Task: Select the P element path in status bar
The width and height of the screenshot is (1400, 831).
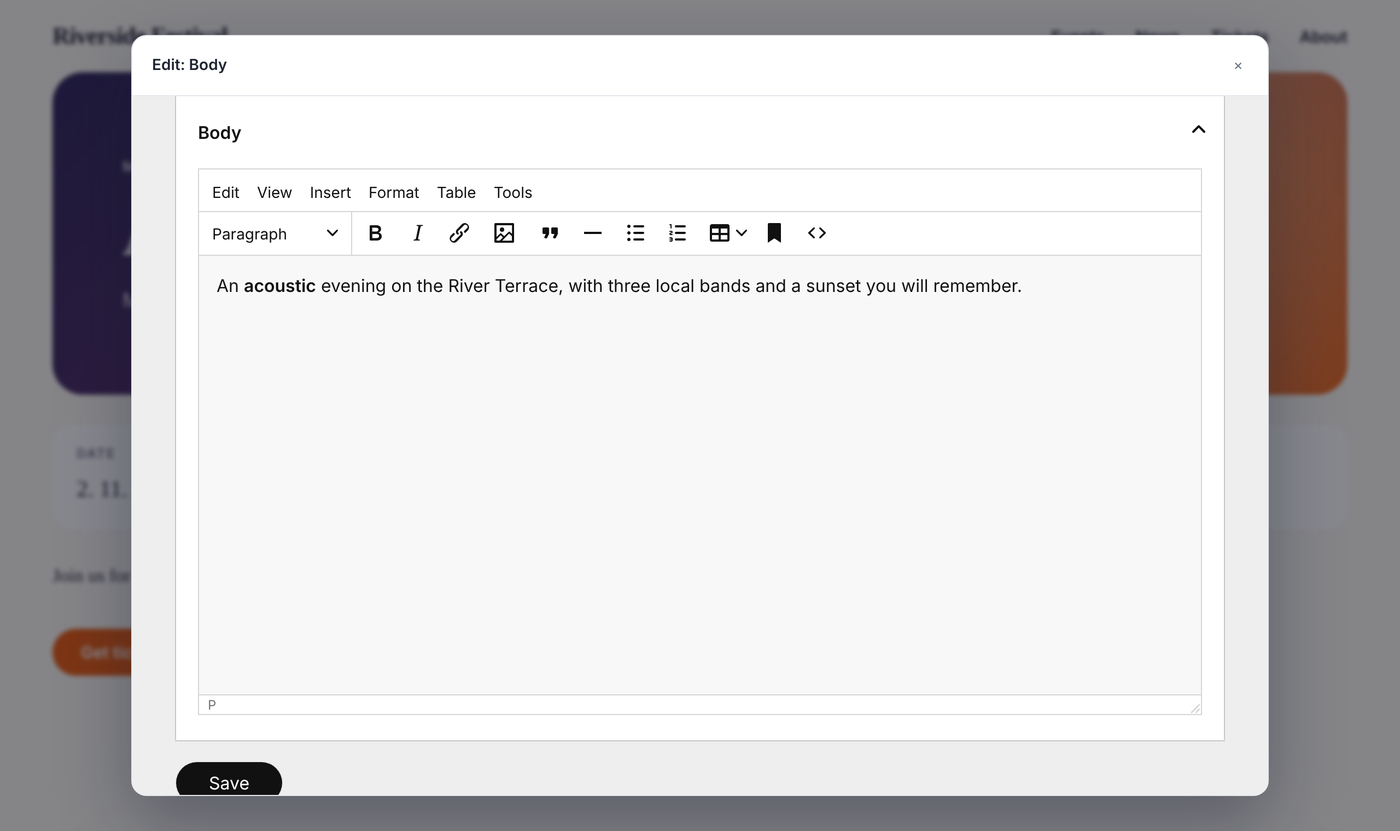Action: coord(212,705)
